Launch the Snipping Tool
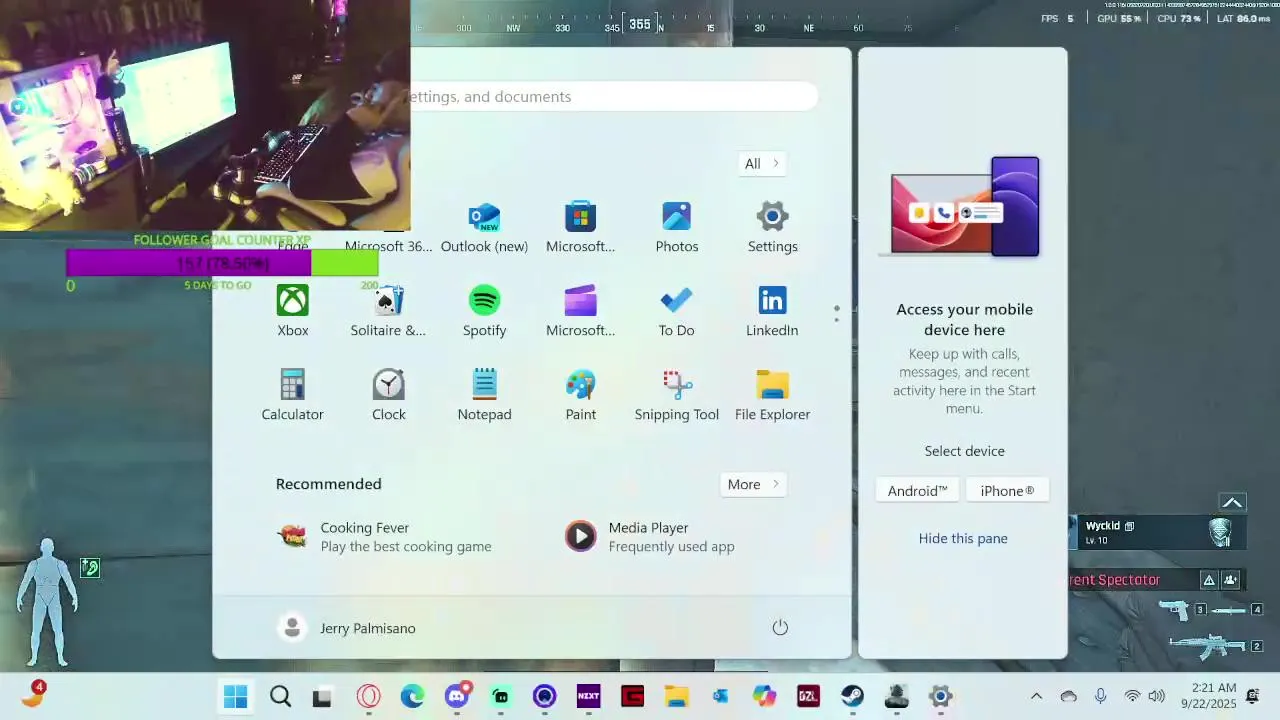The width and height of the screenshot is (1280, 720). [x=677, y=396]
